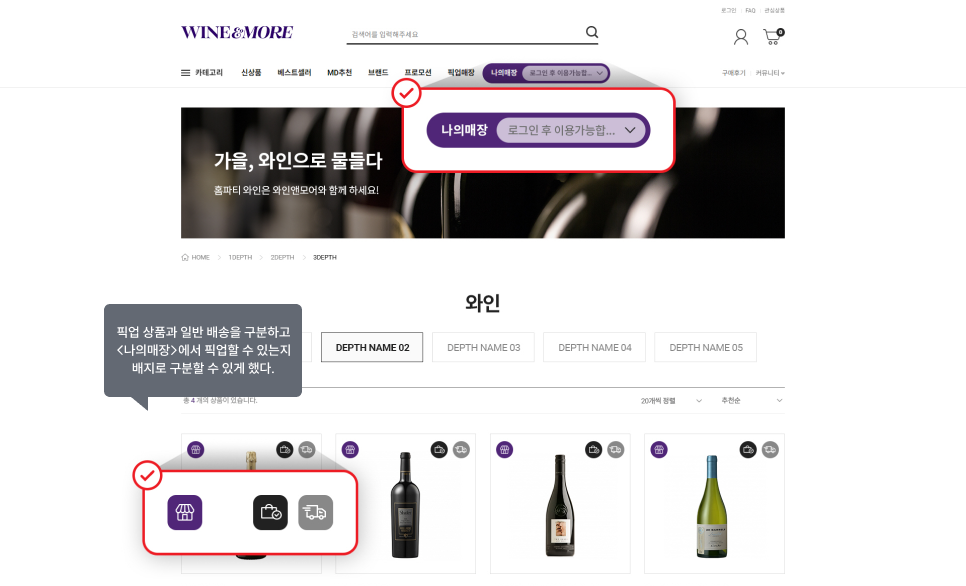Open the shopping cart icon
This screenshot has width=966, height=586.
tap(773, 36)
